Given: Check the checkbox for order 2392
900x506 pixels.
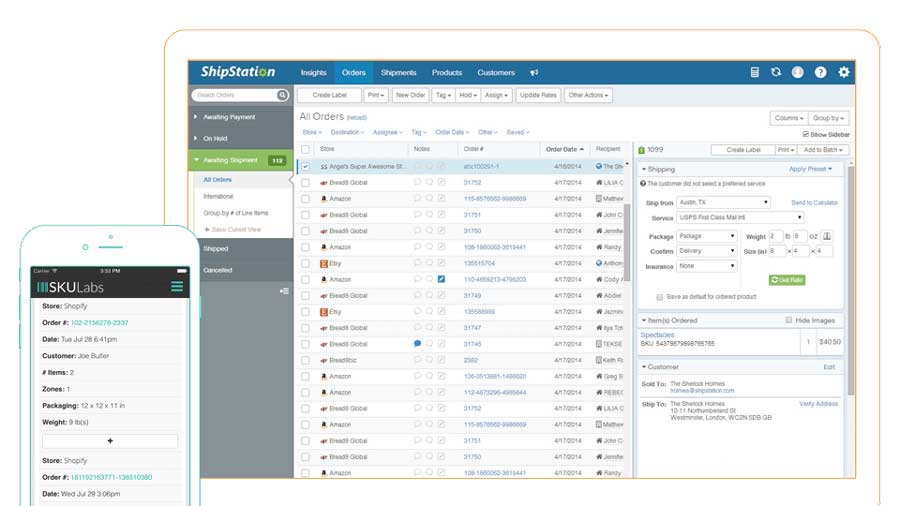Looking at the screenshot, I should tap(305, 360).
